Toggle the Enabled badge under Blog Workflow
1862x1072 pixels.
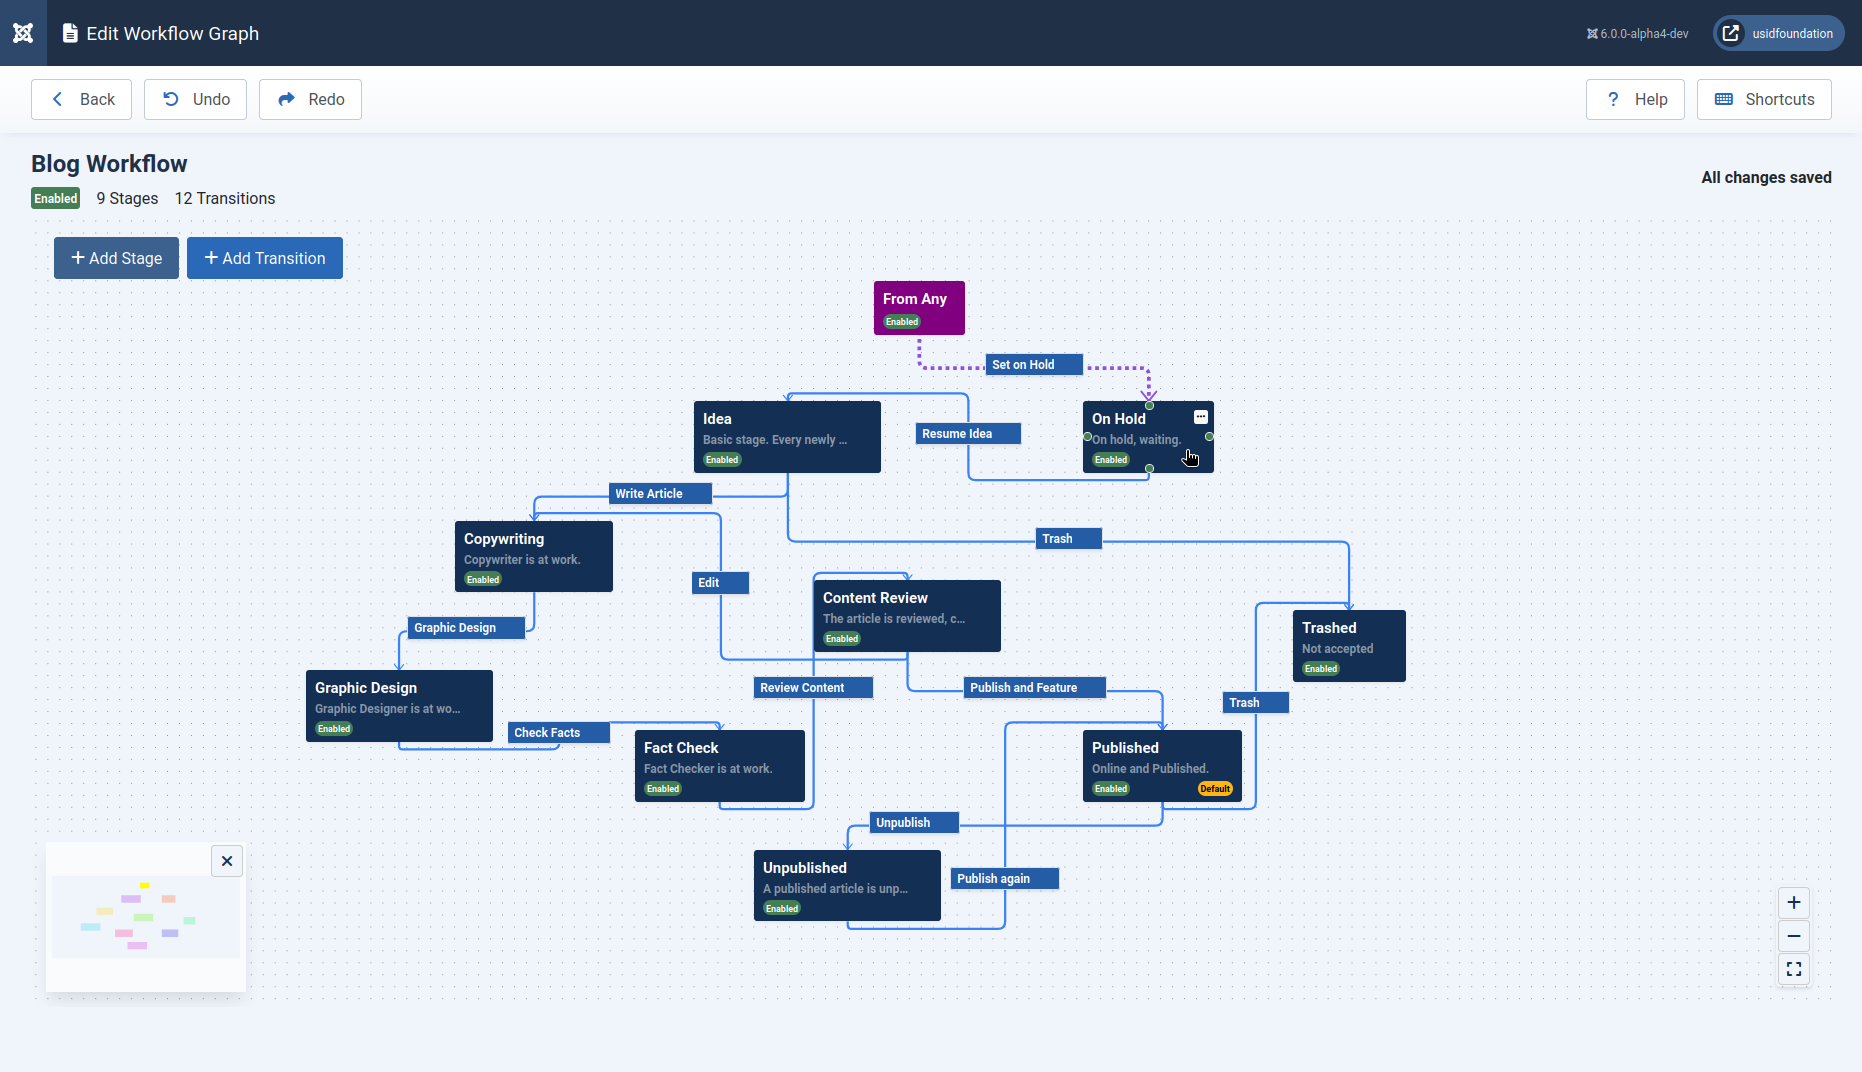point(55,198)
